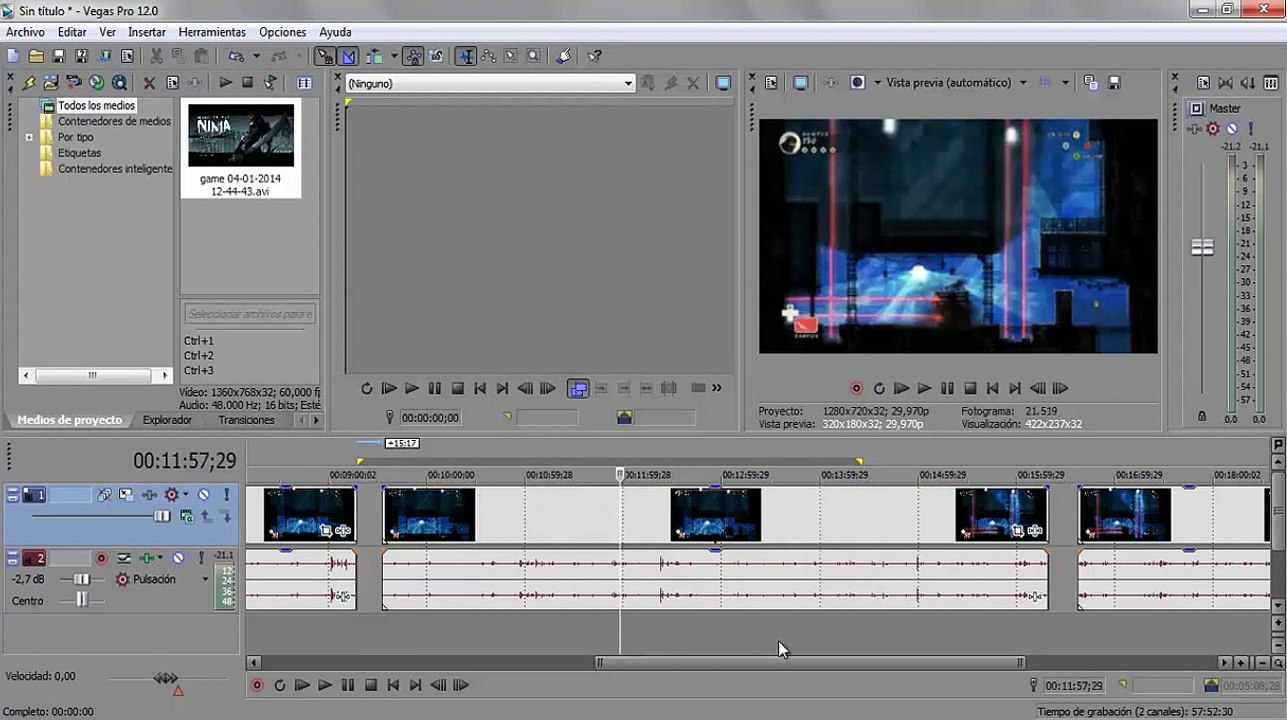Copy preview snapshot to clipboard
The height and width of the screenshot is (720, 1287).
(1091, 83)
